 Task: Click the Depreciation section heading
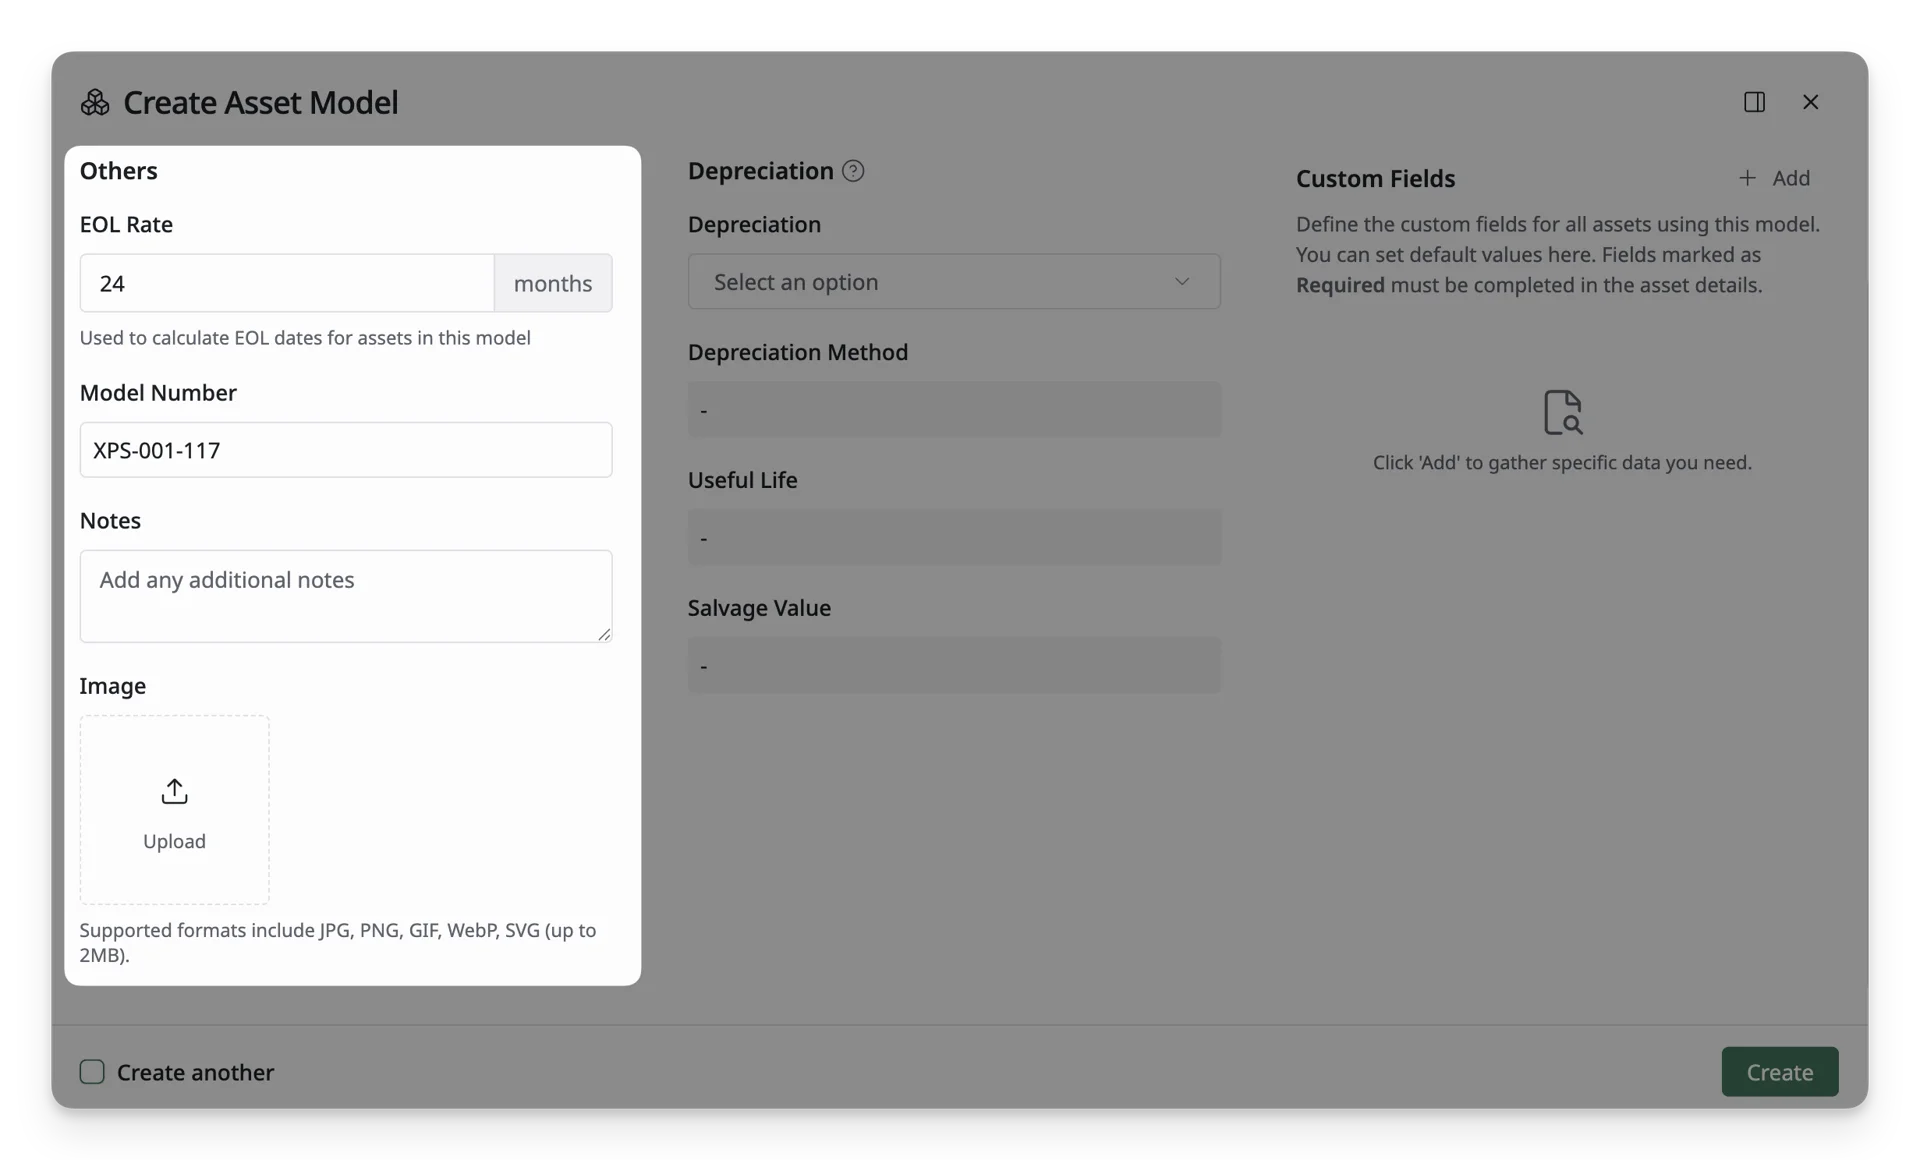click(x=760, y=171)
